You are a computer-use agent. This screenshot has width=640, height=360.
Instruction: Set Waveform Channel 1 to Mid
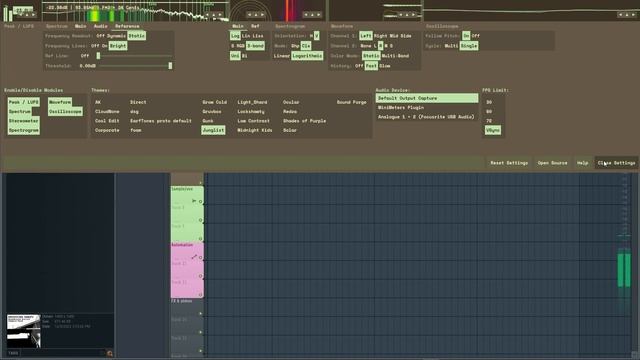click(393, 36)
